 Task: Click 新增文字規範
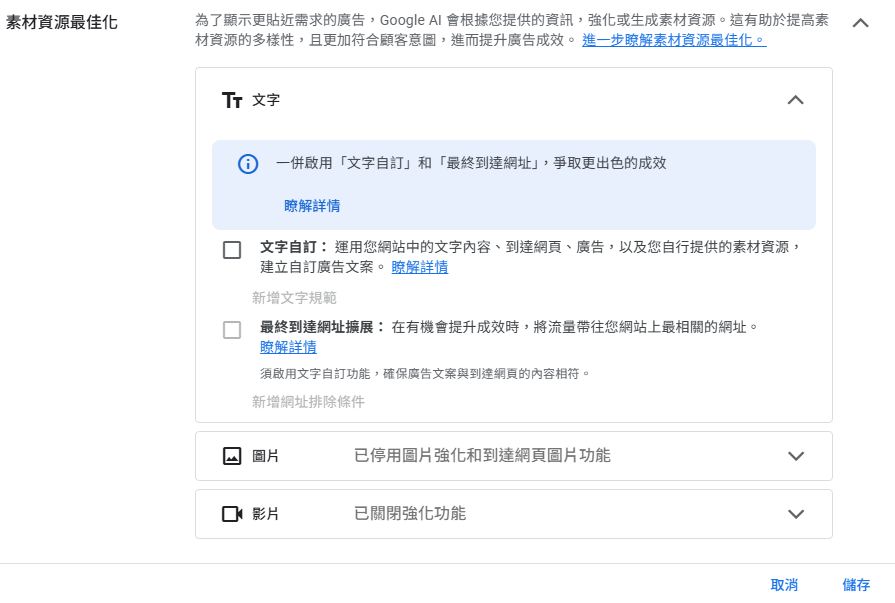point(294,298)
